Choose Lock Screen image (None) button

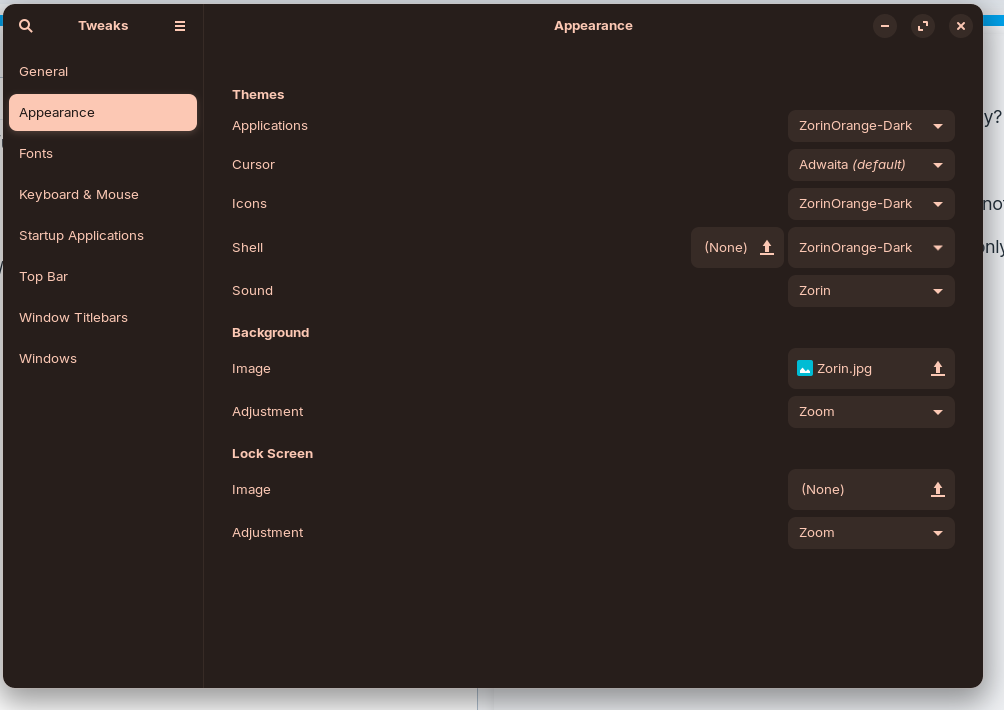[871, 490]
